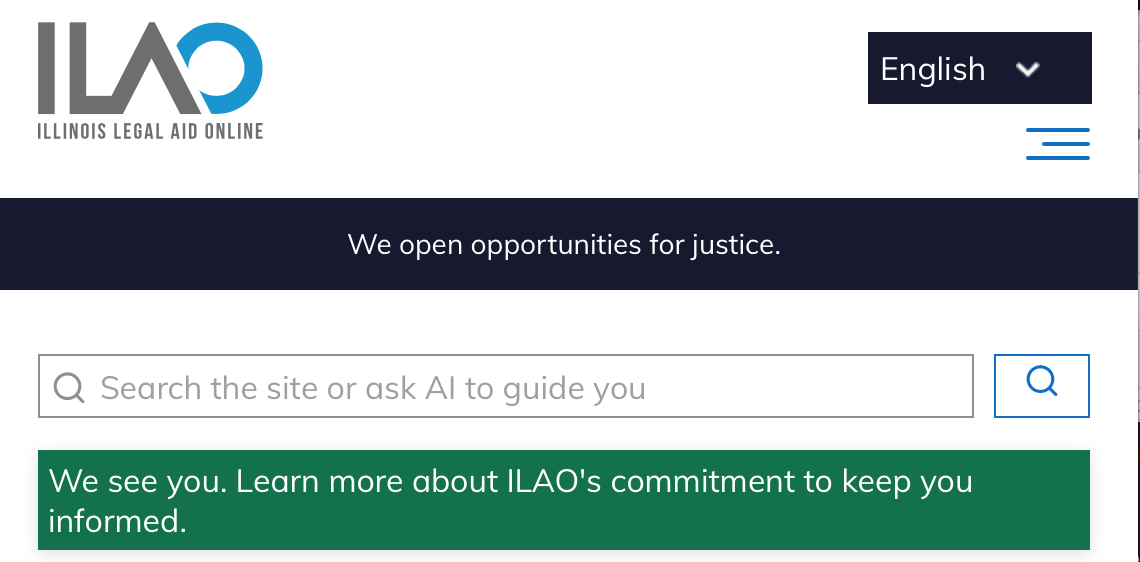Screen dimensions: 1140x562
Task: Focus the "Search the site or ask AI" field
Action: [x=505, y=386]
